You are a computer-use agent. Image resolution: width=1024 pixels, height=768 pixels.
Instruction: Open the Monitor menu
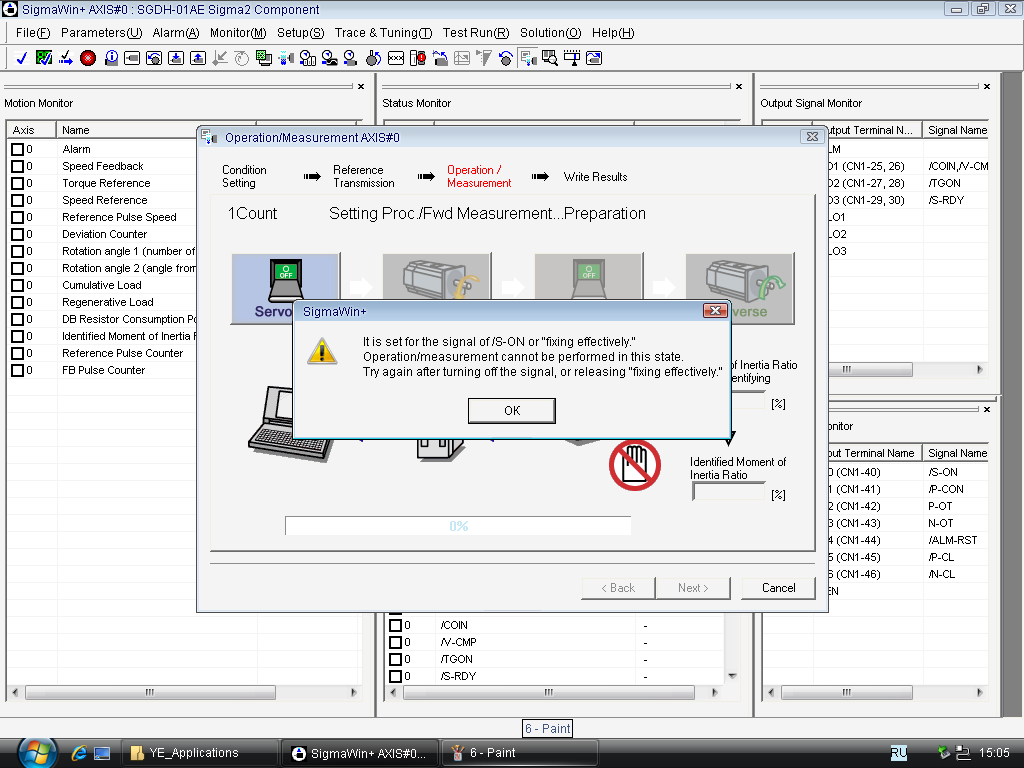[238, 33]
